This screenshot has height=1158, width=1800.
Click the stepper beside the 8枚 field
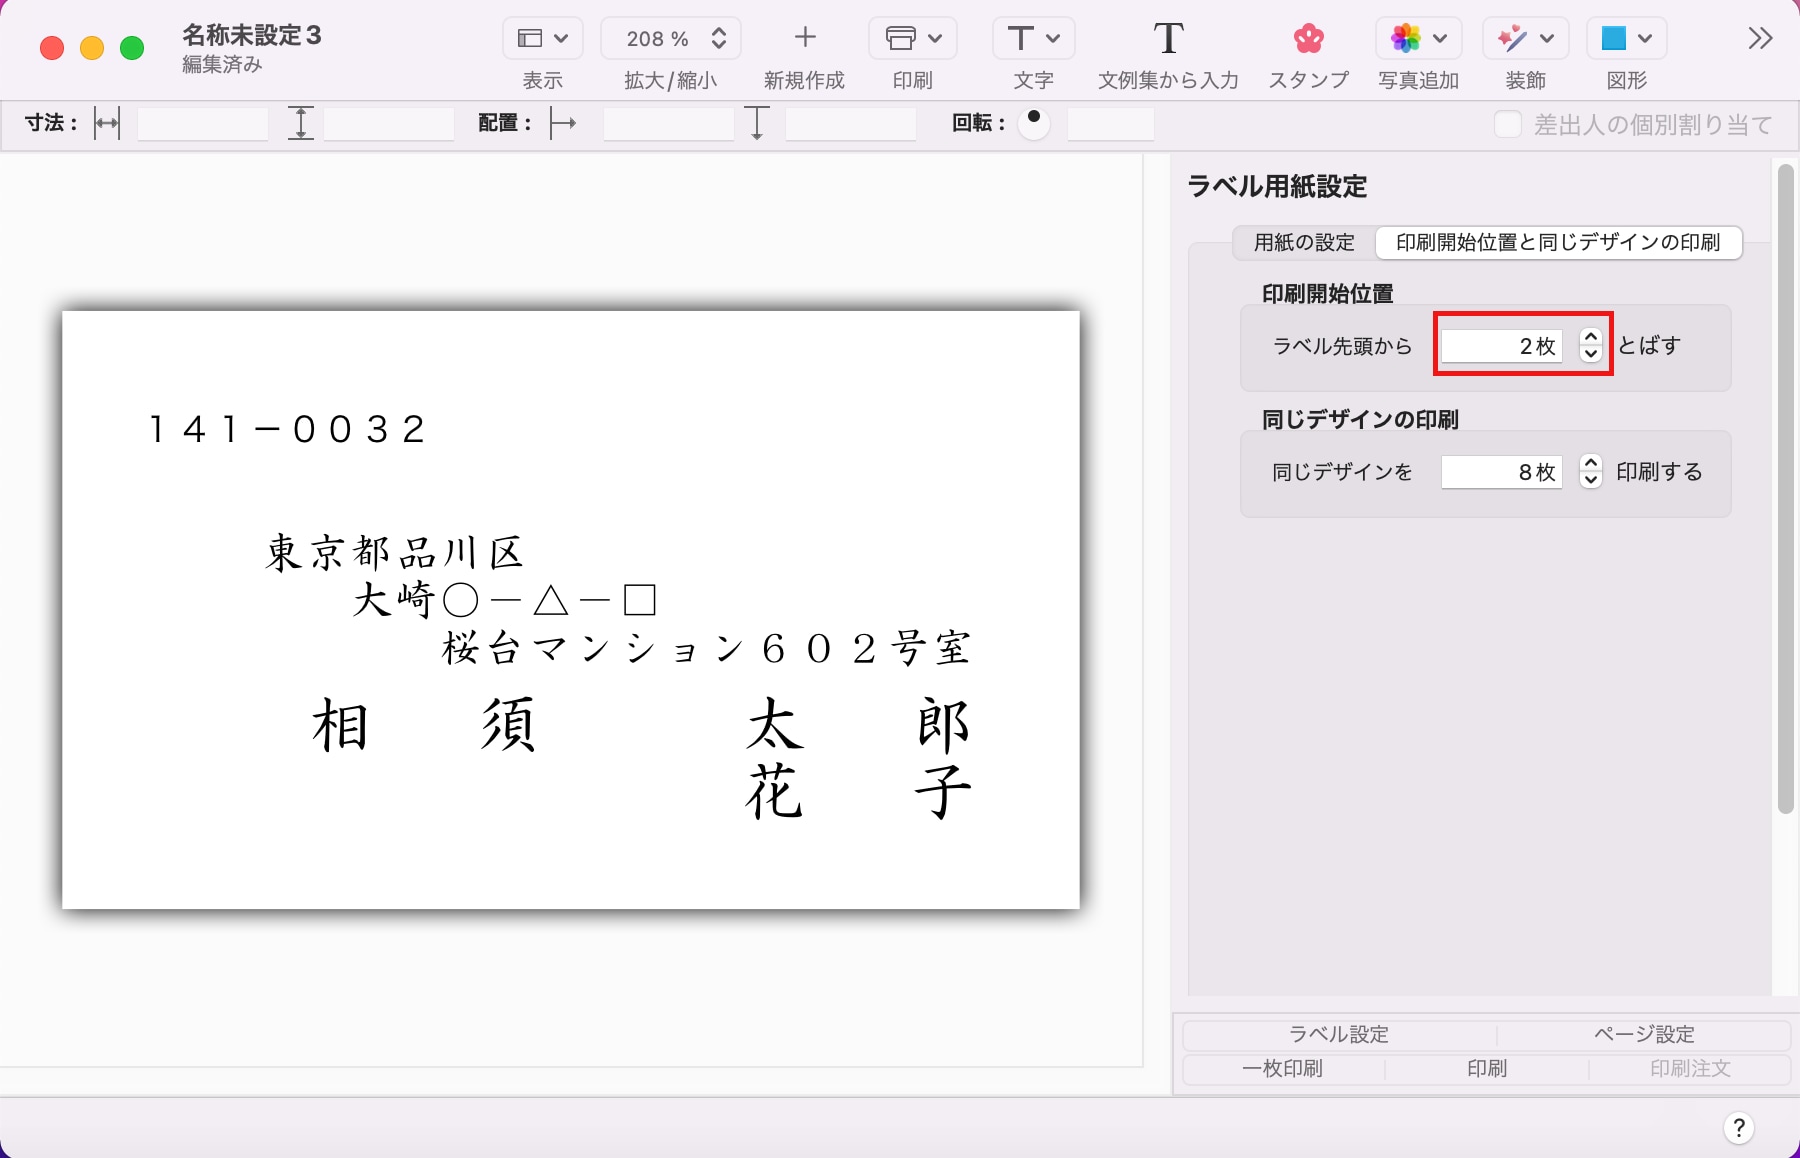click(x=1590, y=472)
